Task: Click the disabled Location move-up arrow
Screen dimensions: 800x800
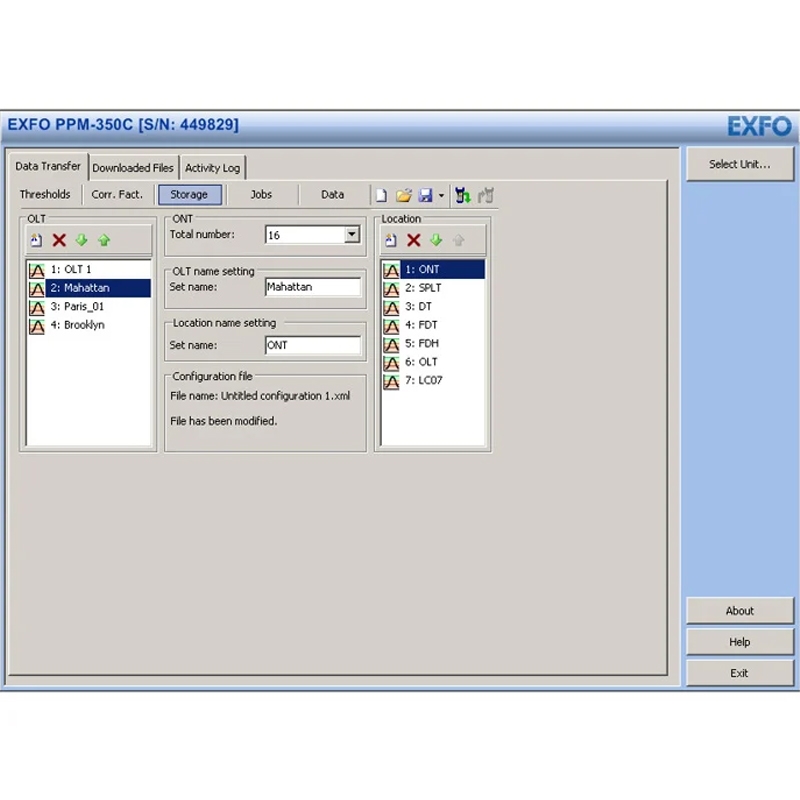Action: [x=459, y=240]
